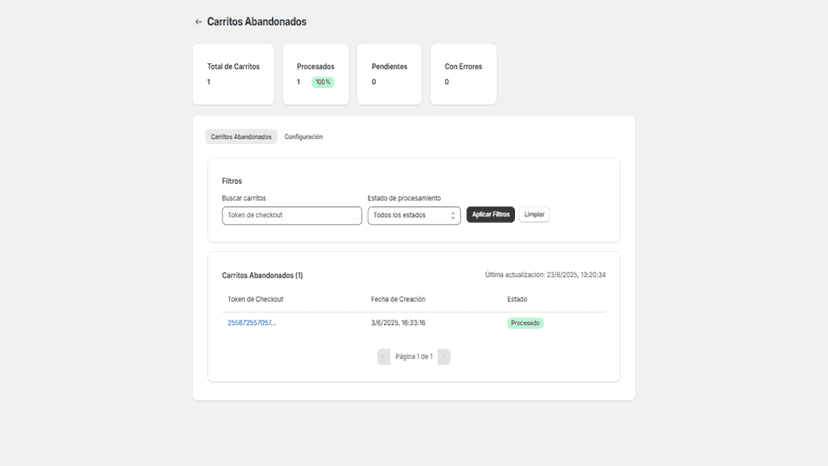Open the Total de Carritos card
This screenshot has width=828, height=466.
point(233,74)
